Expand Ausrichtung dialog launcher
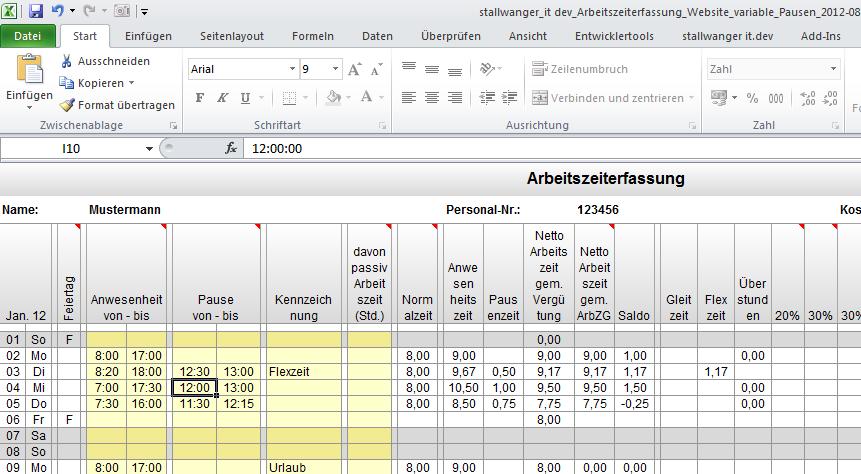This screenshot has height=474, width=861. [692, 126]
